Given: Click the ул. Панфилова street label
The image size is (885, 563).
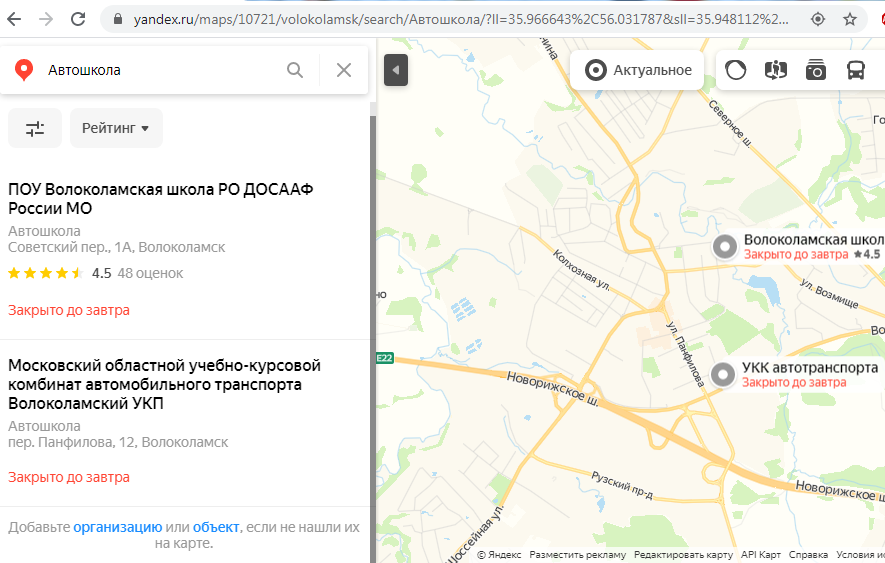Looking at the screenshot, I should (685, 354).
